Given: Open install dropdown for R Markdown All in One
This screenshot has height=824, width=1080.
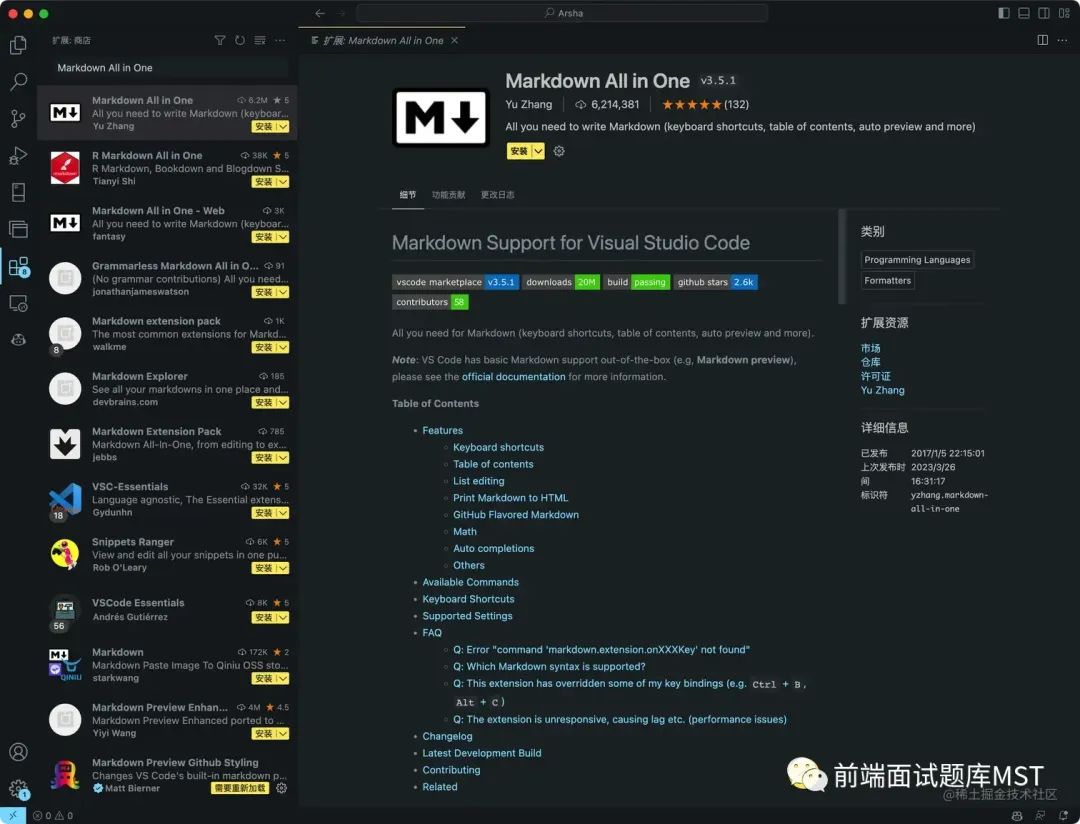Looking at the screenshot, I should tap(283, 182).
